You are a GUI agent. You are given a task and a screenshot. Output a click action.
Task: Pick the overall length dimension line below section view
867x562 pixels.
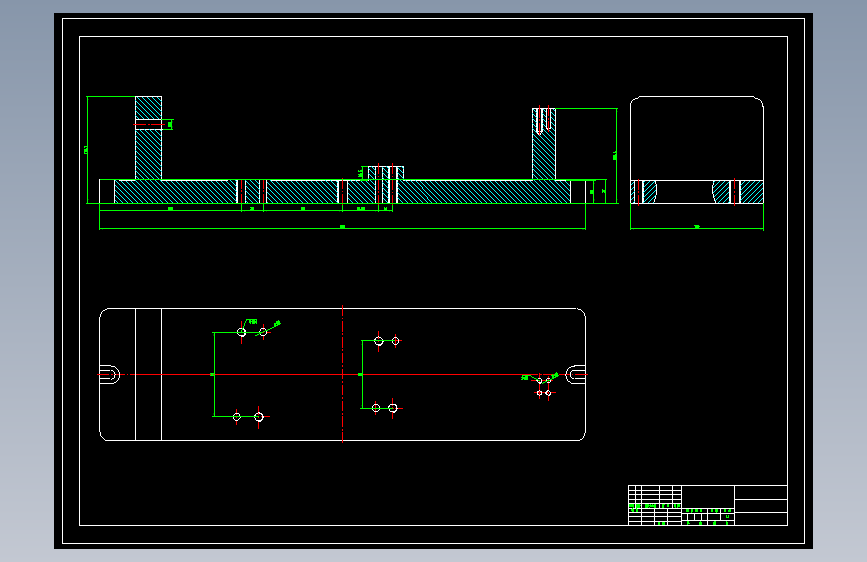point(342,227)
